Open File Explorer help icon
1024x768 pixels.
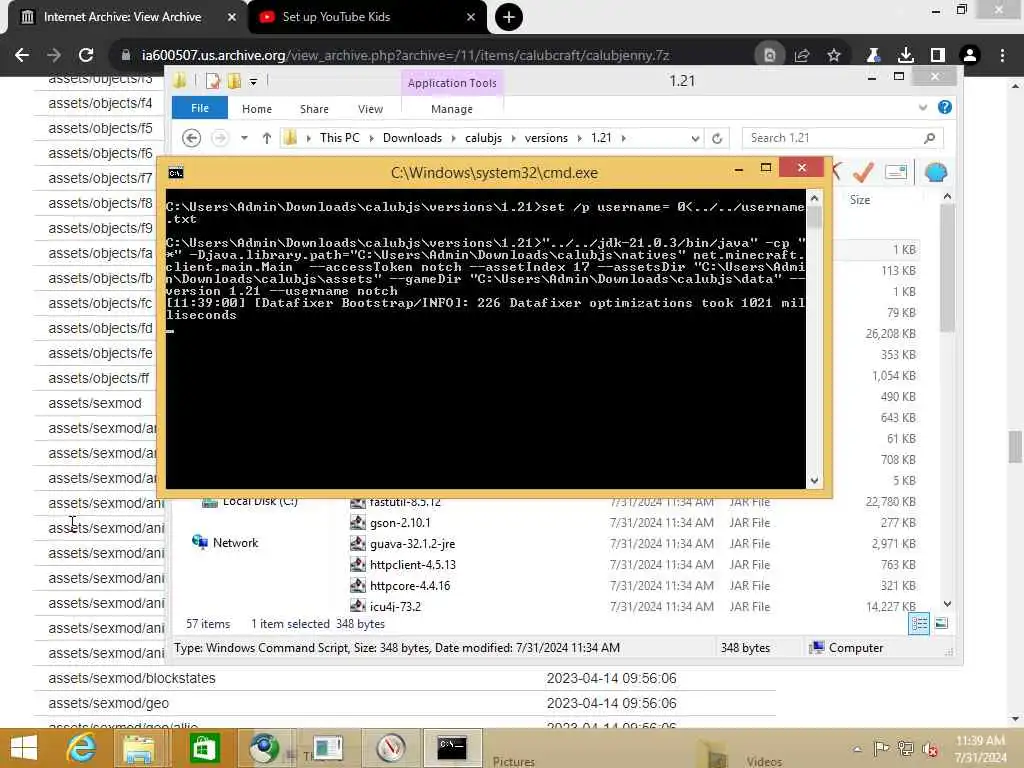[x=944, y=107]
